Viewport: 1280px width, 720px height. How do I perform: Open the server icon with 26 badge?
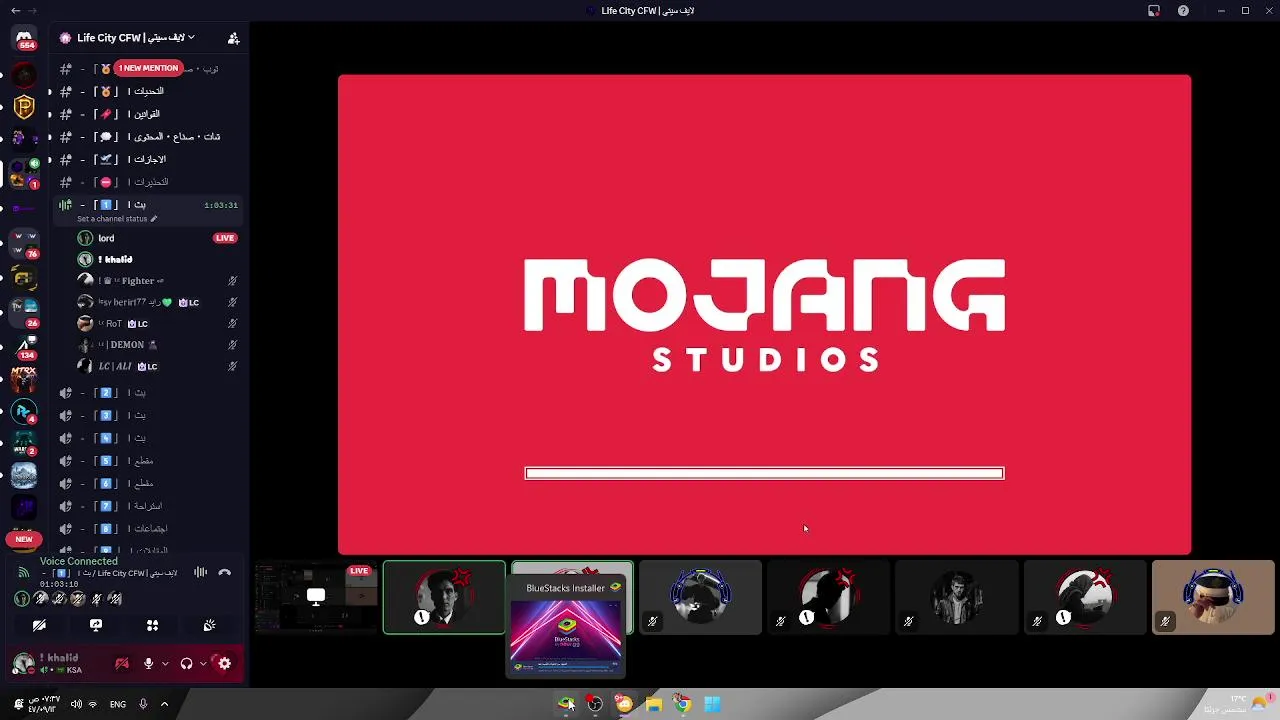24,312
